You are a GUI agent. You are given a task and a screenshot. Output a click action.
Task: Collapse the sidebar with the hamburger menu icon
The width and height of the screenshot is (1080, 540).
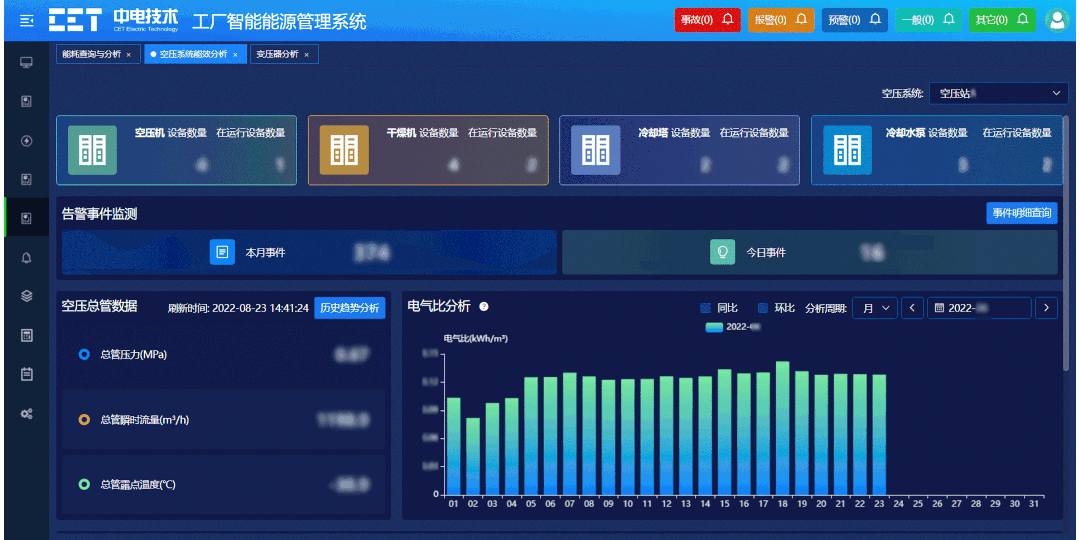(26, 20)
